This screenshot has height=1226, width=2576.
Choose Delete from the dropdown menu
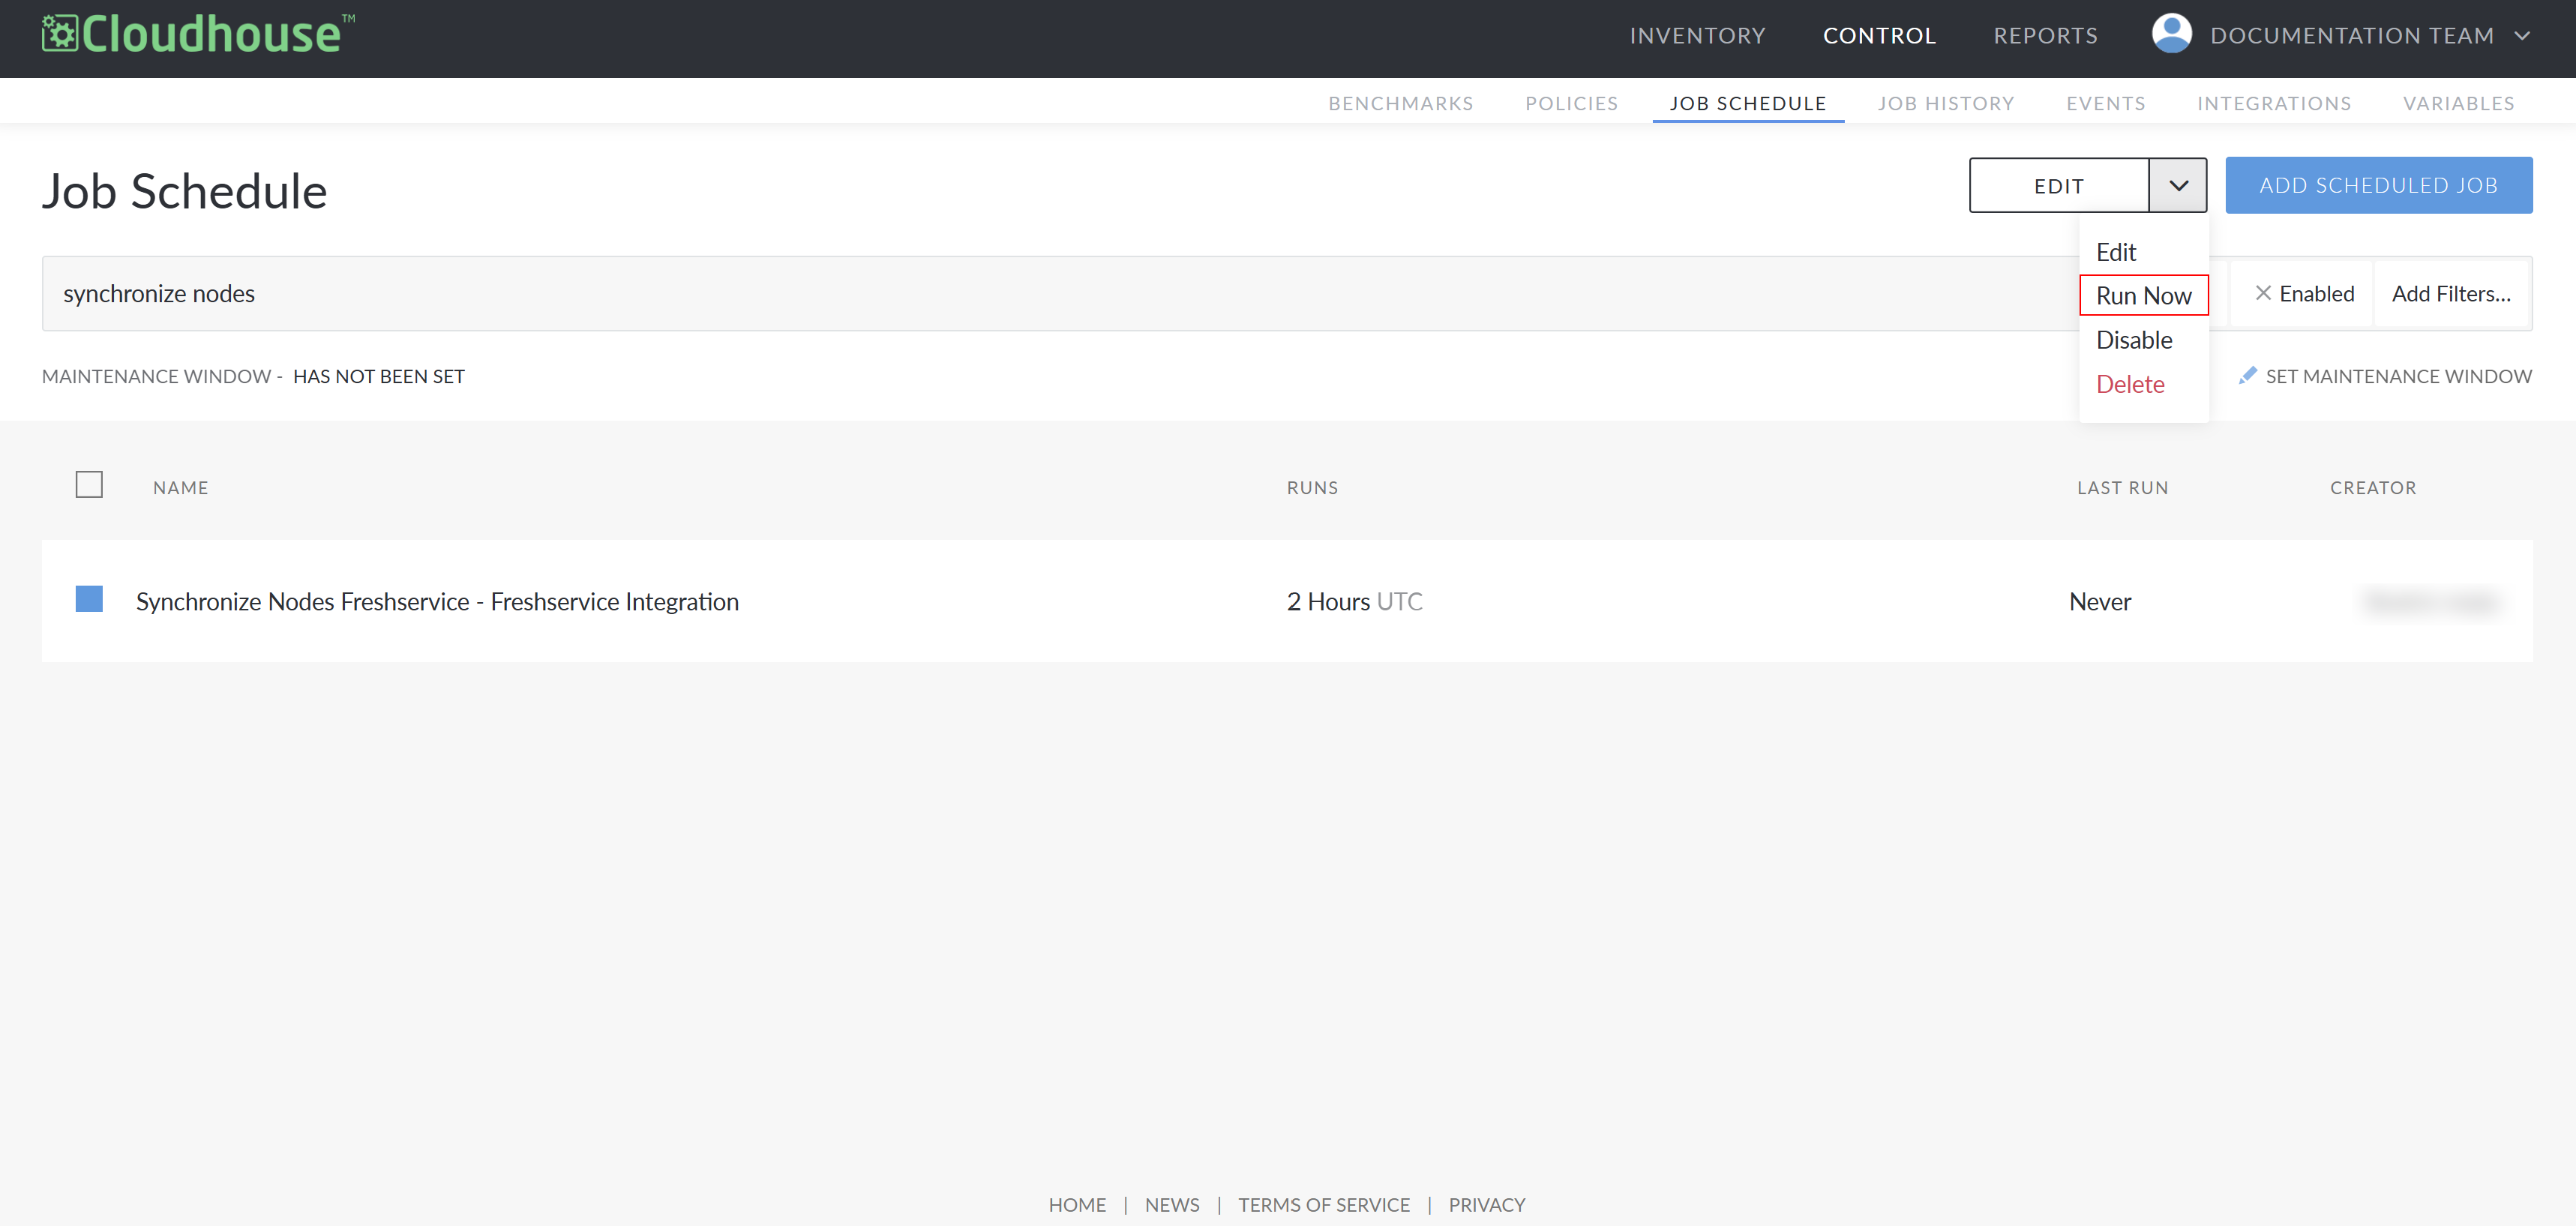coord(2129,384)
